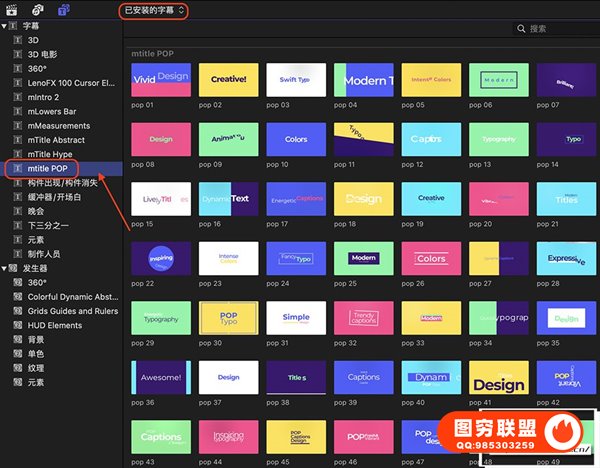Click the generator icon beside Grids Guides and Rulers
The width and height of the screenshot is (600, 468).
click(x=18, y=311)
